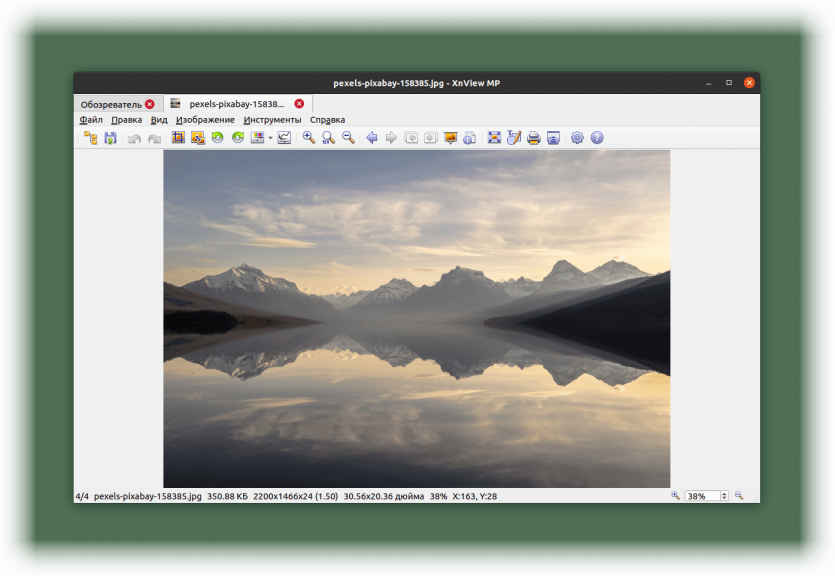Toggle fullscreen view icon in toolbar
Image resolution: width=835 pixels, height=576 pixels.
point(494,138)
